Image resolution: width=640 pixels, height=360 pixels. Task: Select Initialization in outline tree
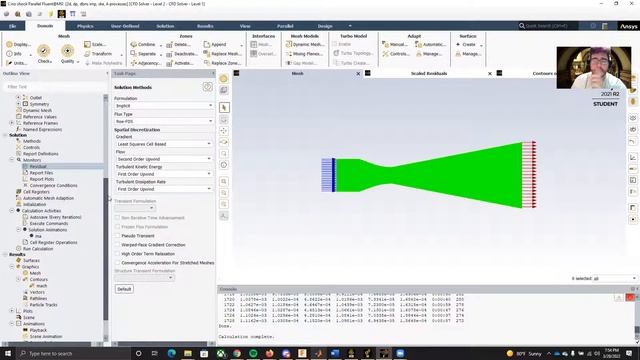point(34,204)
